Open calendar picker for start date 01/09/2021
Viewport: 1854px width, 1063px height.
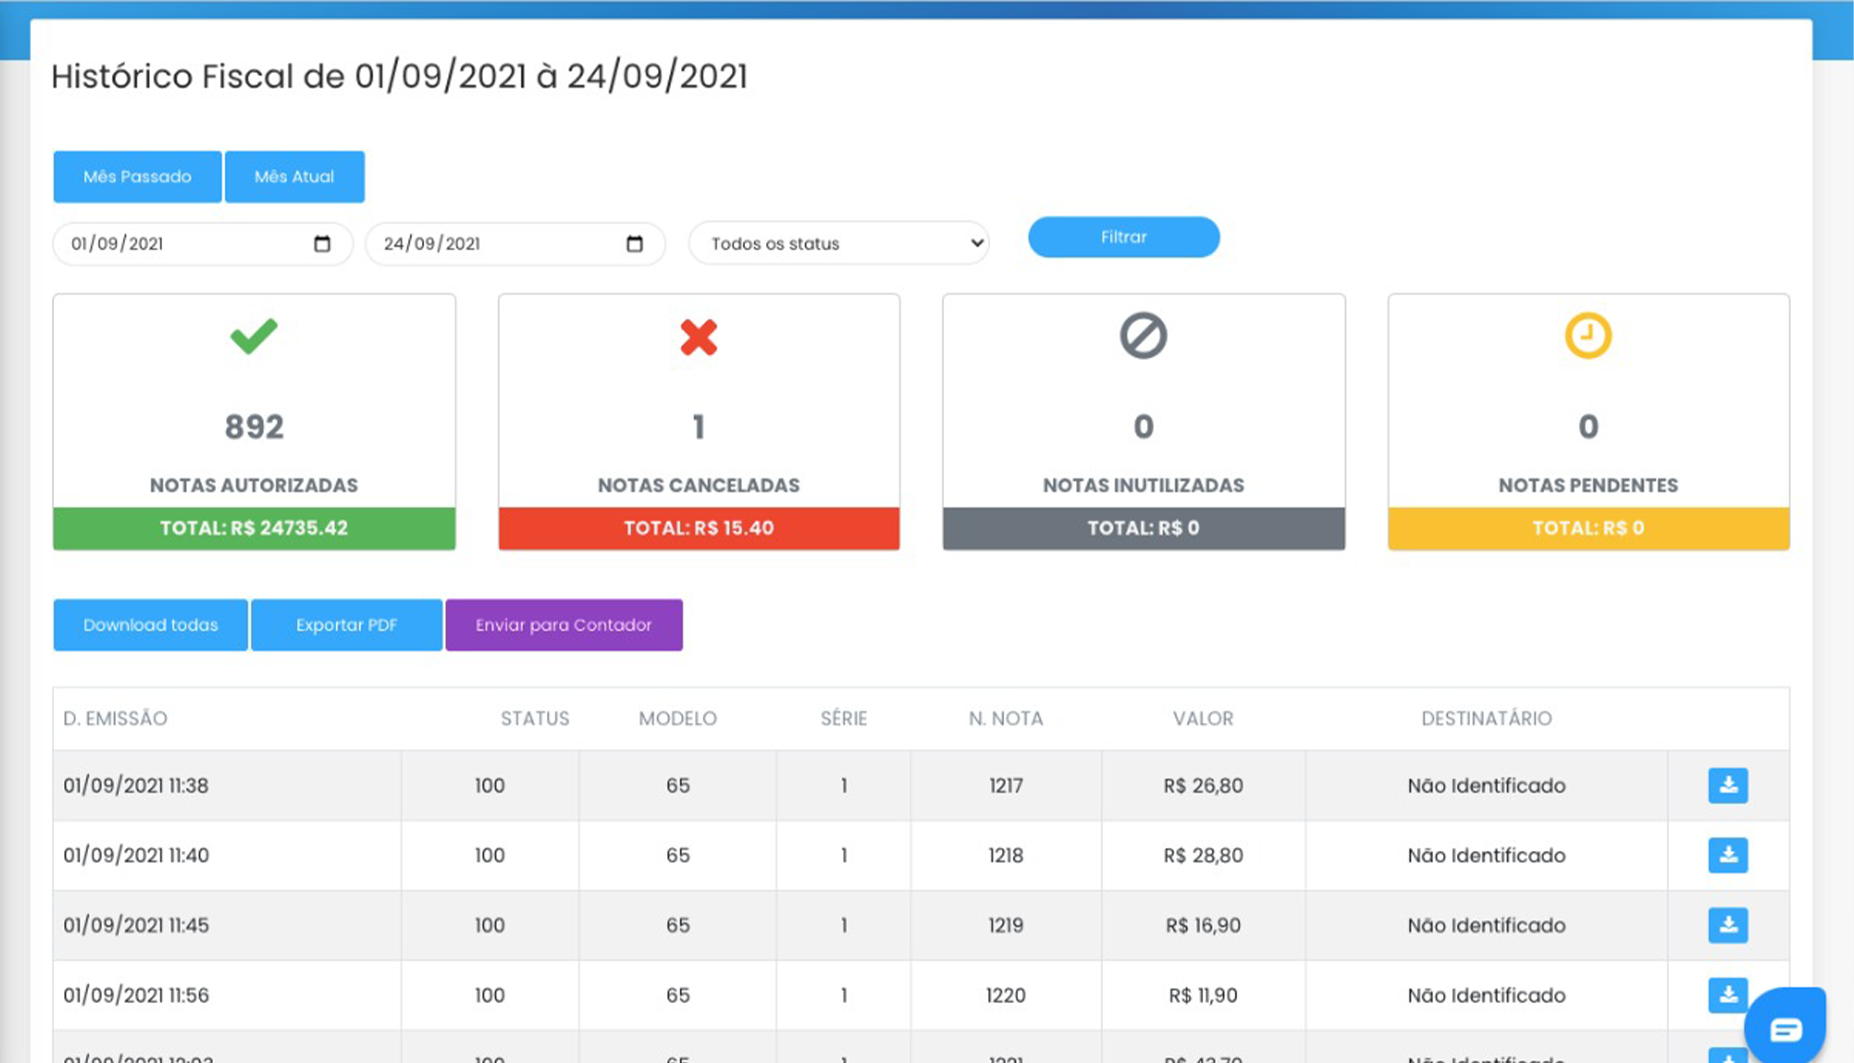click(322, 244)
